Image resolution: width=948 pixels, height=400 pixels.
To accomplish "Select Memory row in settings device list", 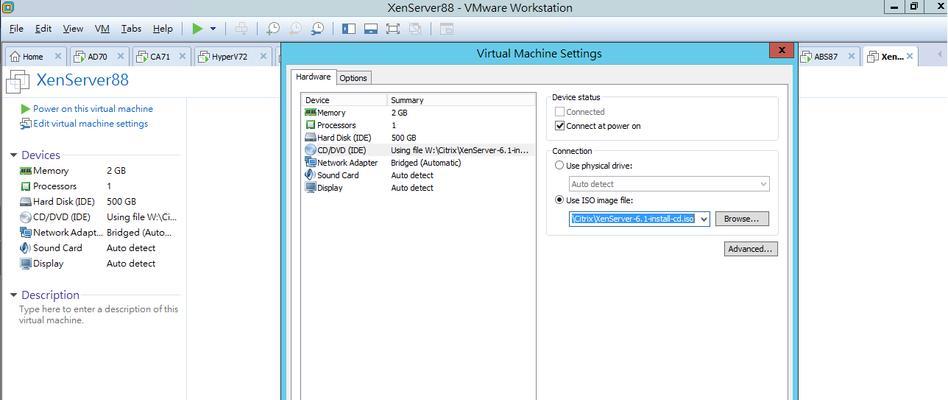I will click(x=418, y=112).
